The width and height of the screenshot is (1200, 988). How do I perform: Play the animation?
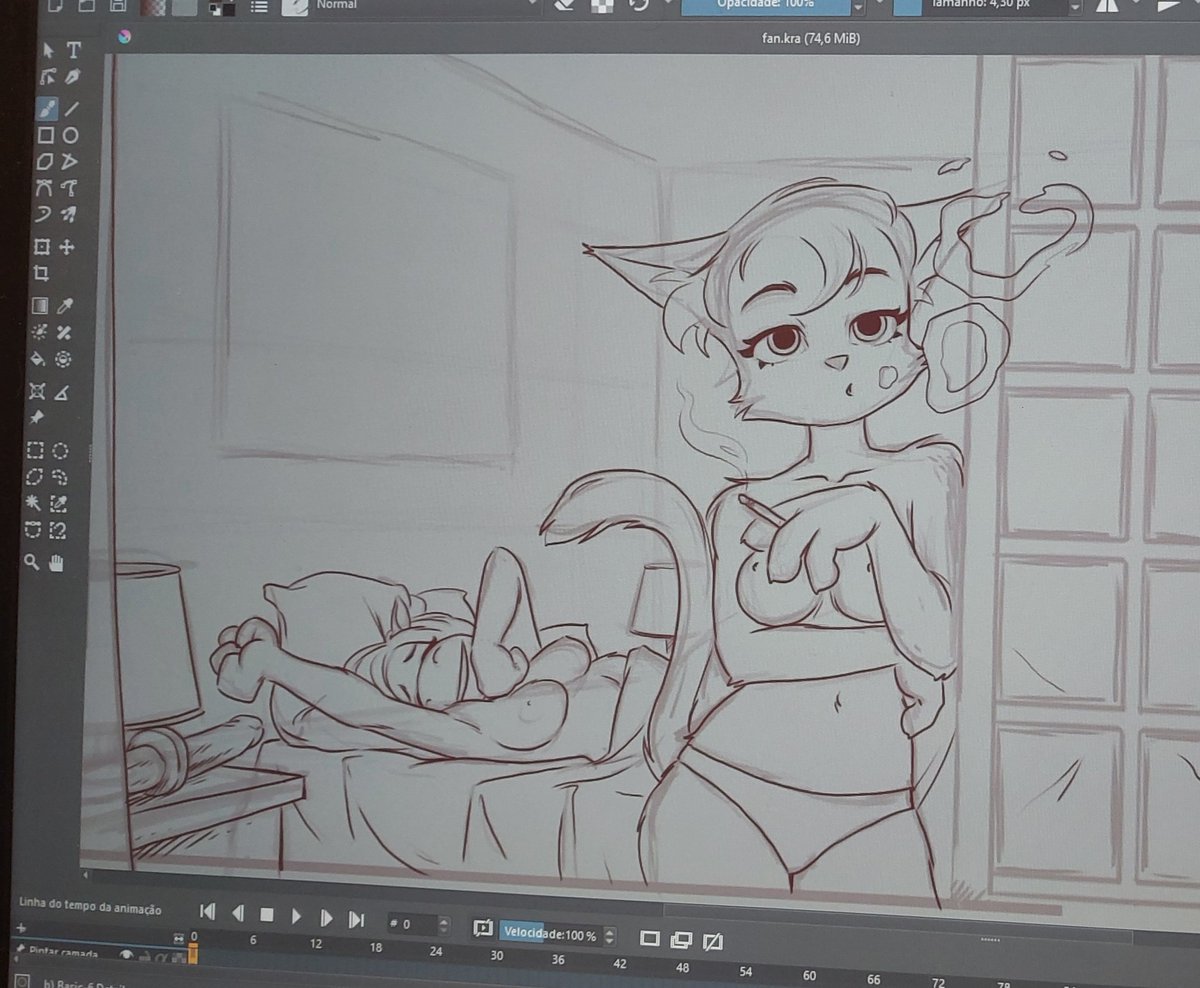click(296, 914)
